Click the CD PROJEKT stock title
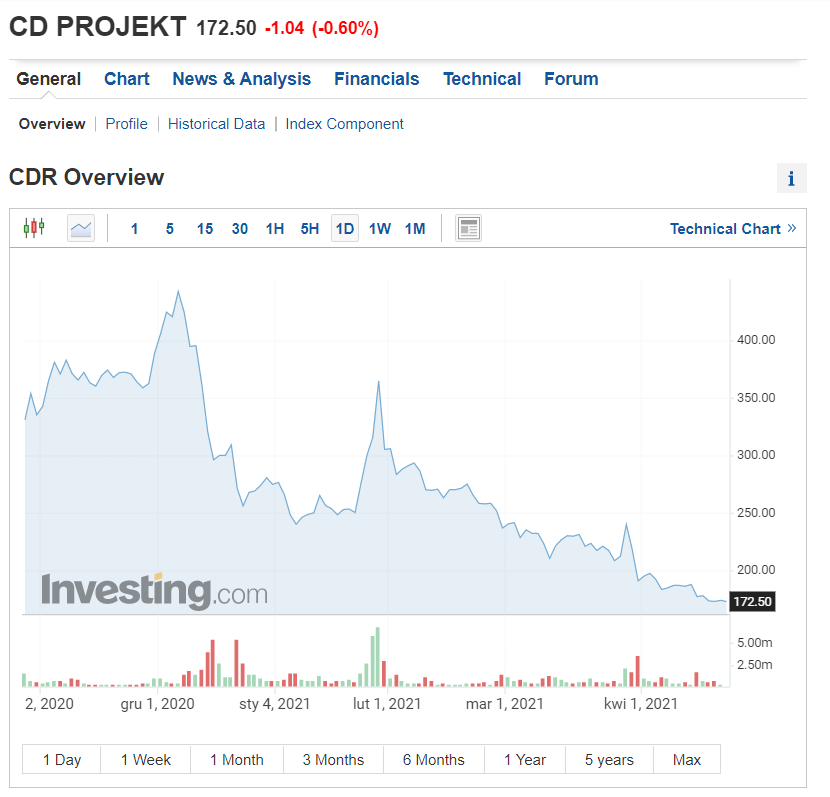Screen dimensions: 830x797 coord(97,26)
